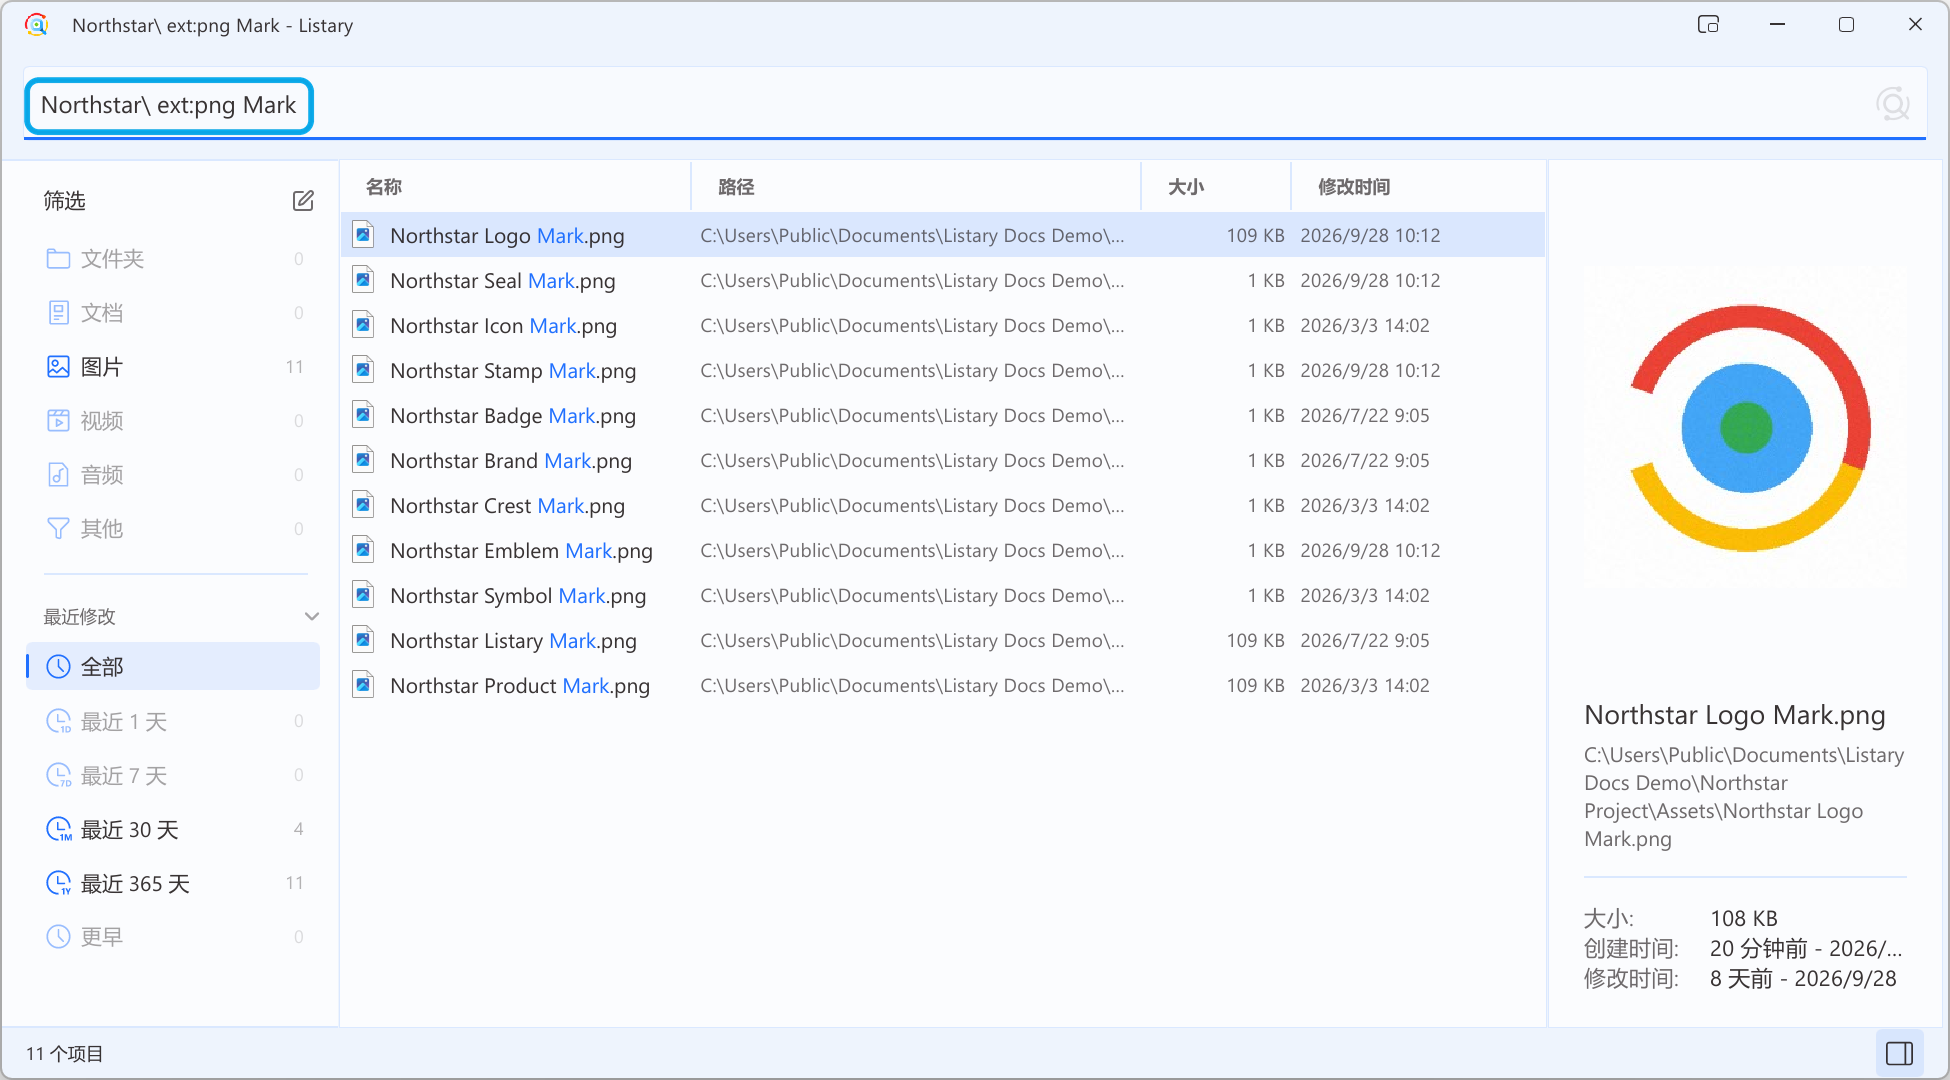The image size is (1950, 1080).
Task: Select the 全部 time filter
Action: pyautogui.click(x=173, y=667)
